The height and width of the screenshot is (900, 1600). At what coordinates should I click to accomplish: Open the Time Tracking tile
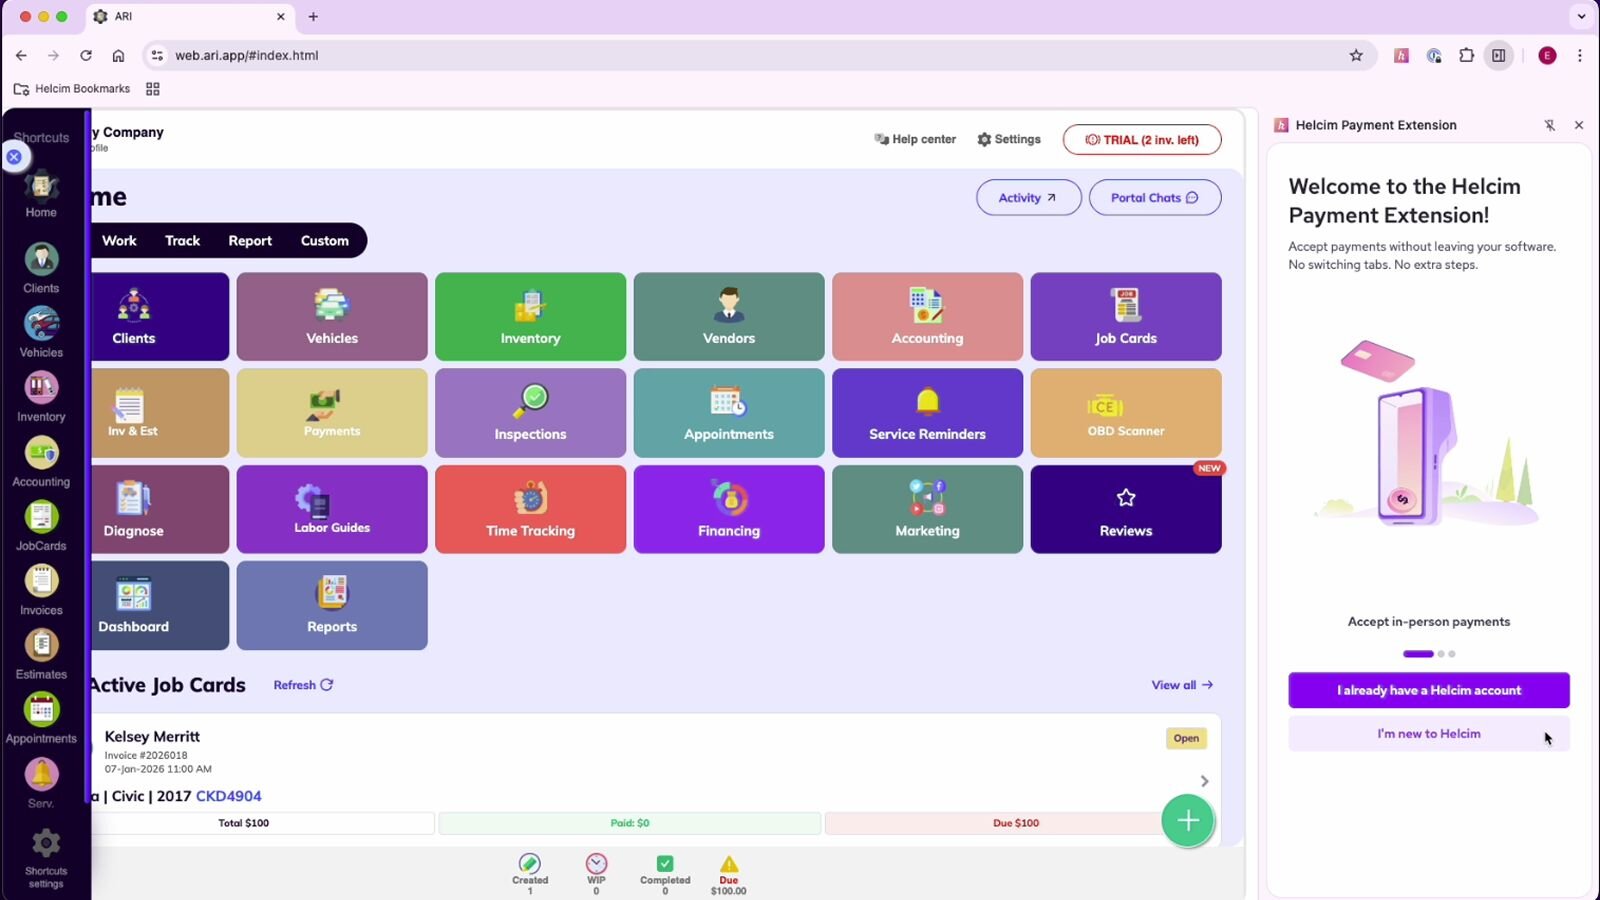coord(530,509)
